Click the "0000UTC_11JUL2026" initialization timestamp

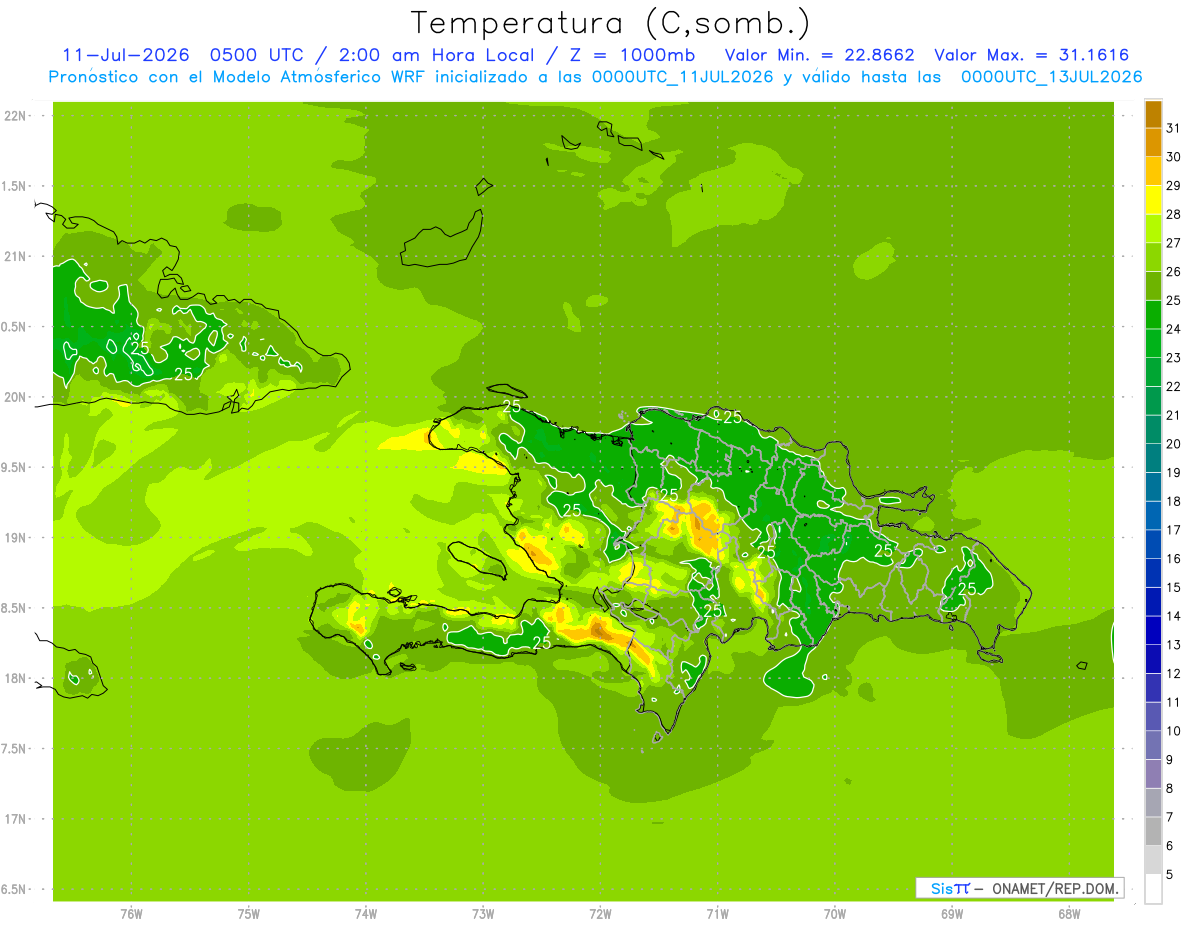tap(682, 77)
